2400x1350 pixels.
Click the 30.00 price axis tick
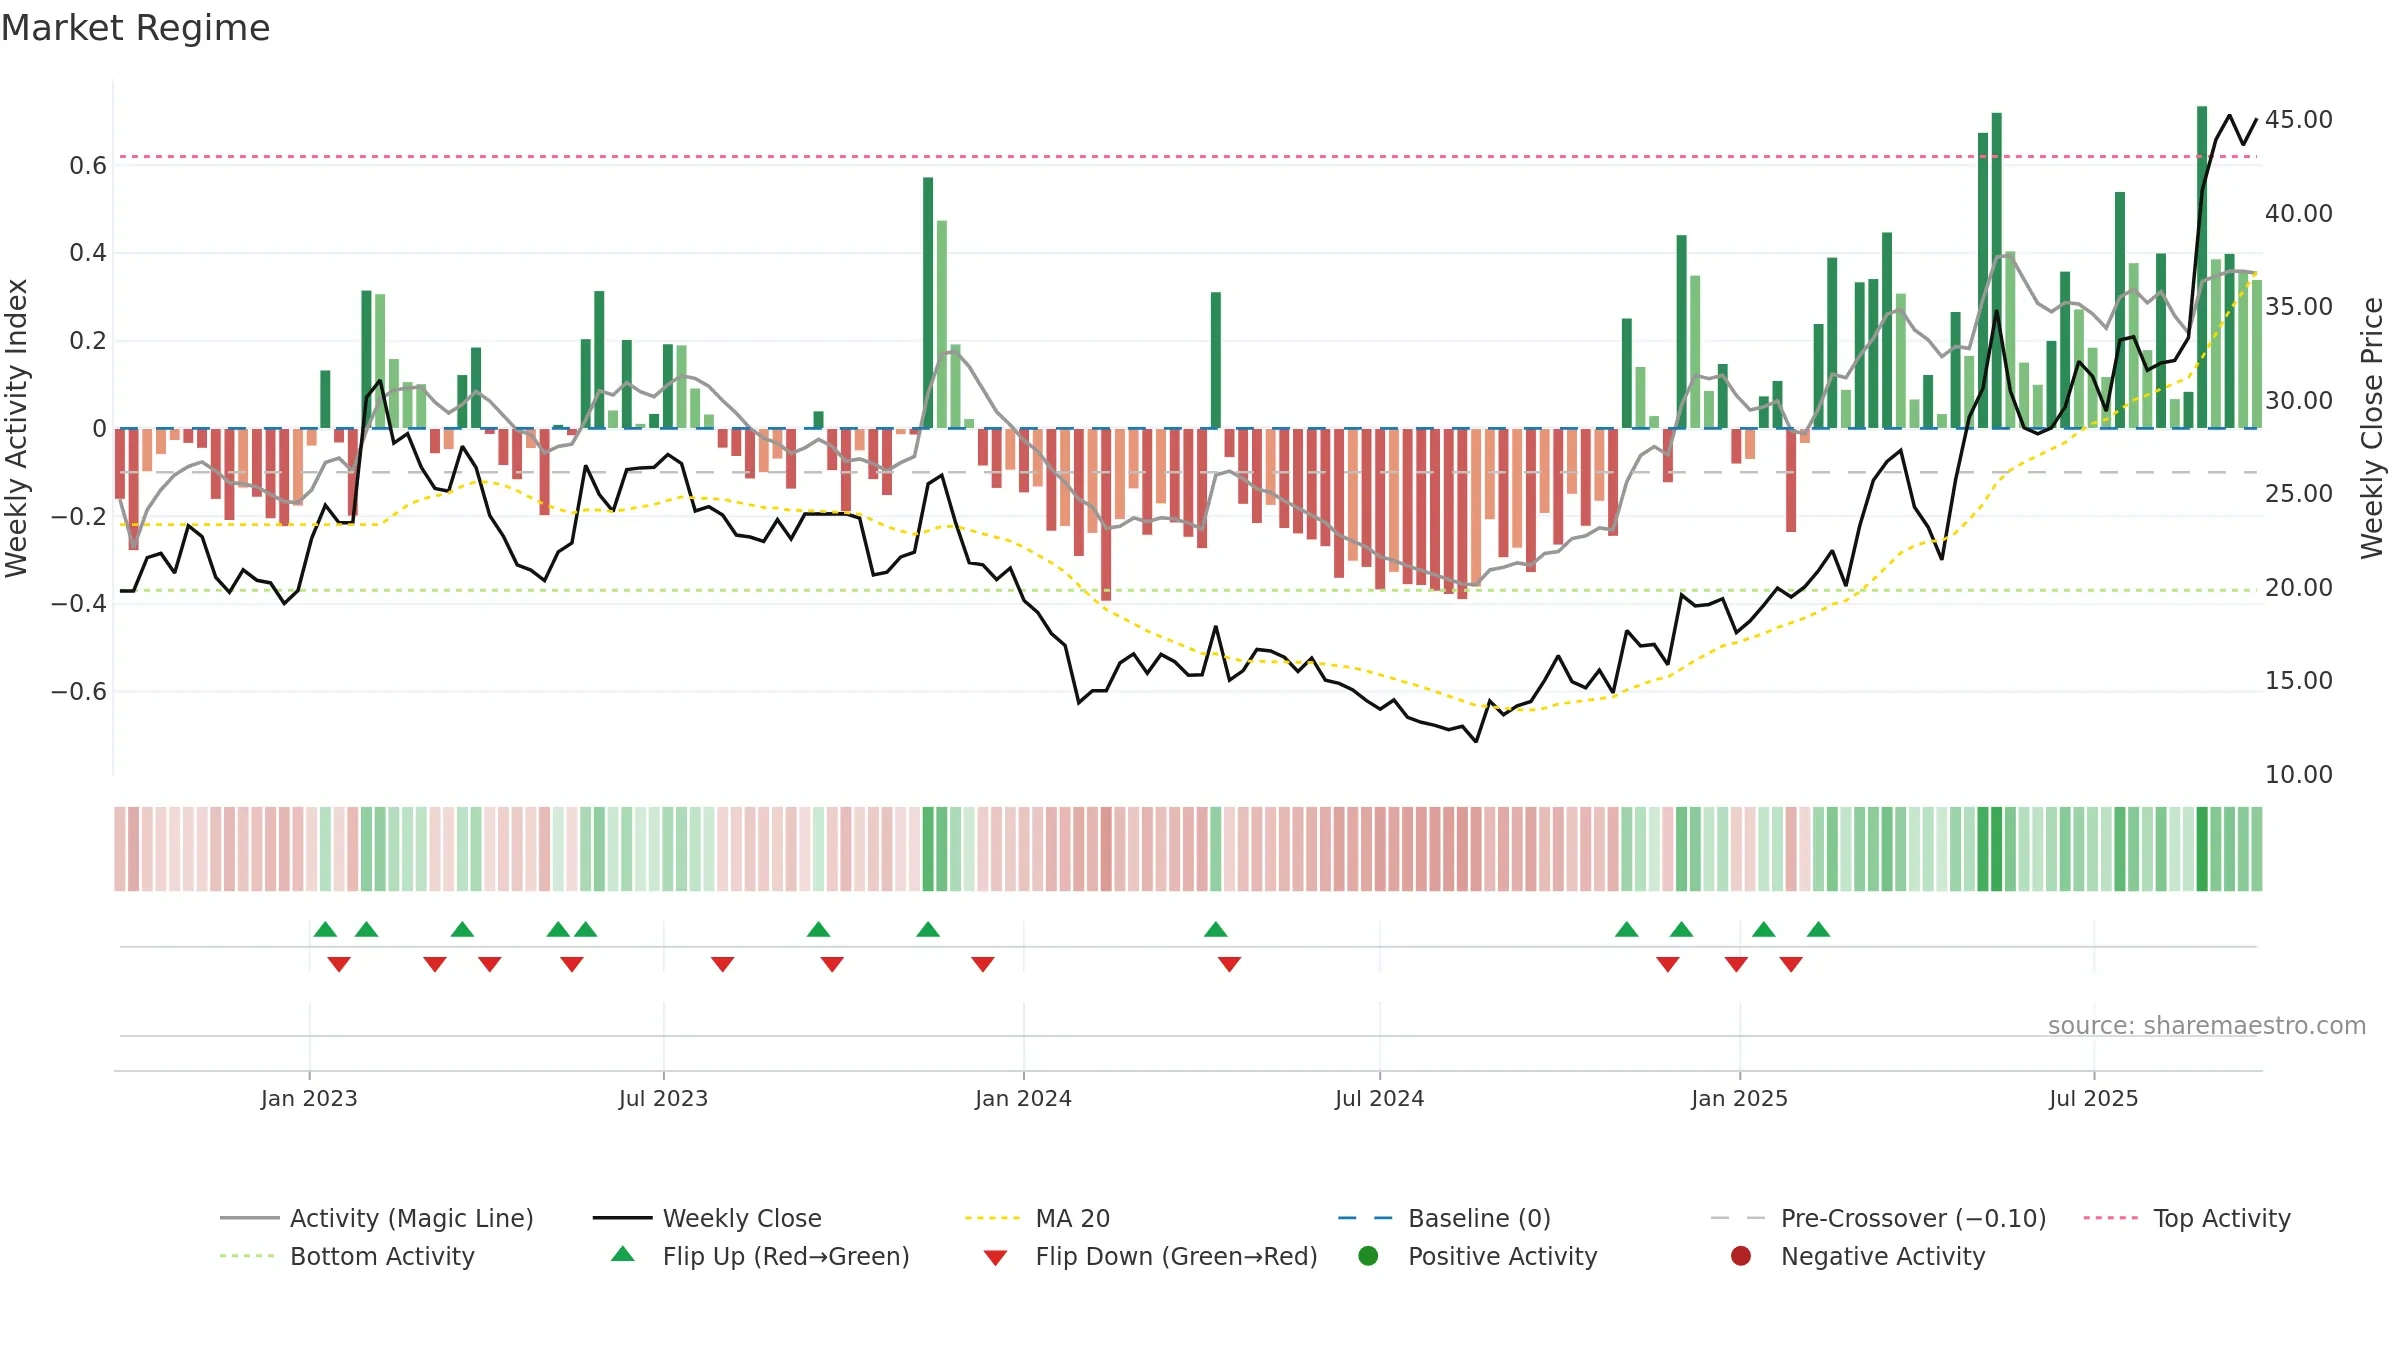click(2298, 400)
